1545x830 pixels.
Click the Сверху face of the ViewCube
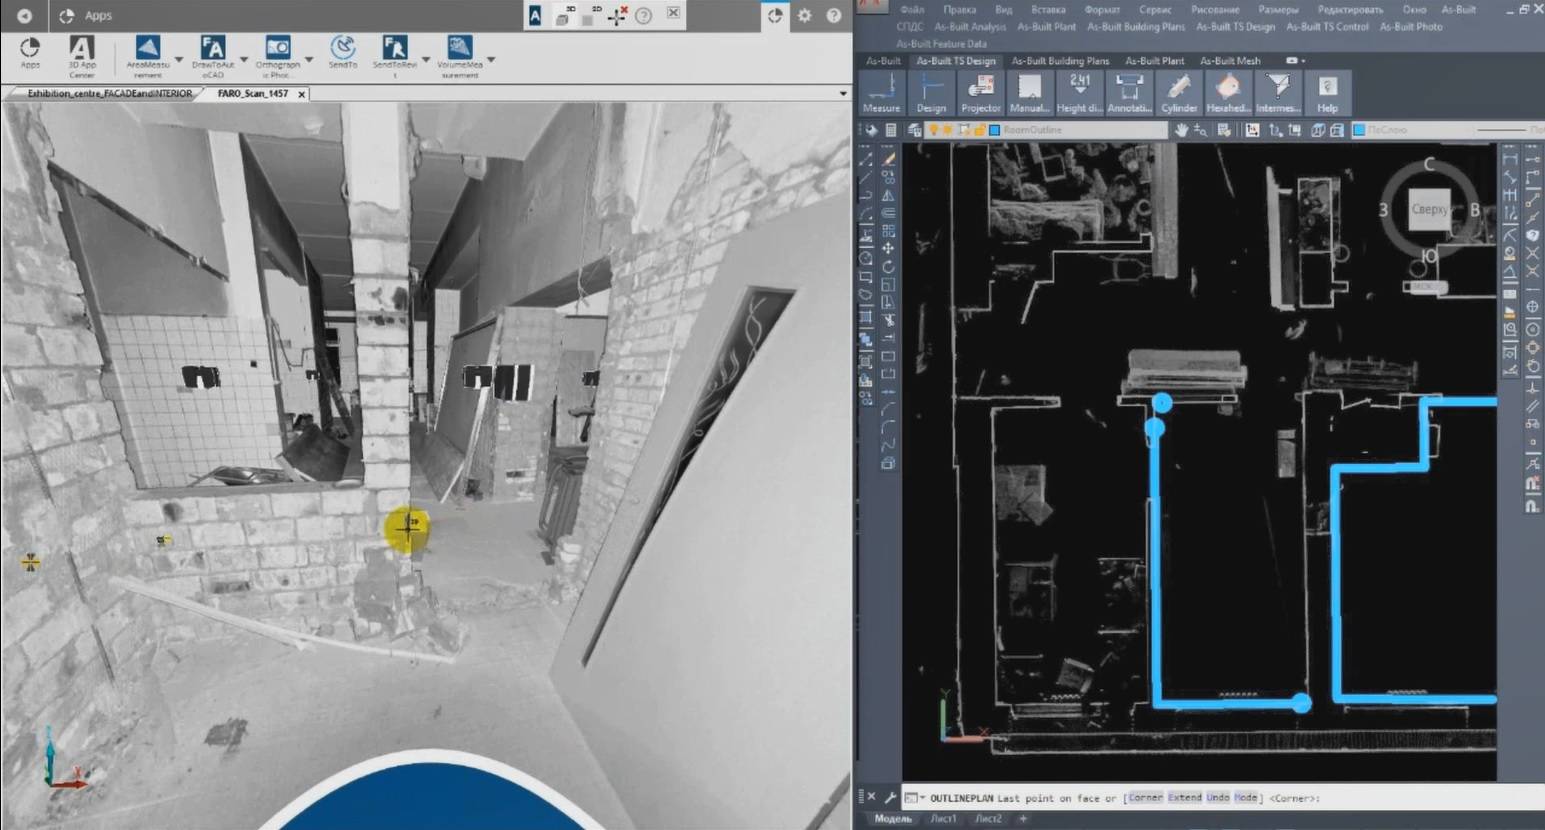(1429, 209)
